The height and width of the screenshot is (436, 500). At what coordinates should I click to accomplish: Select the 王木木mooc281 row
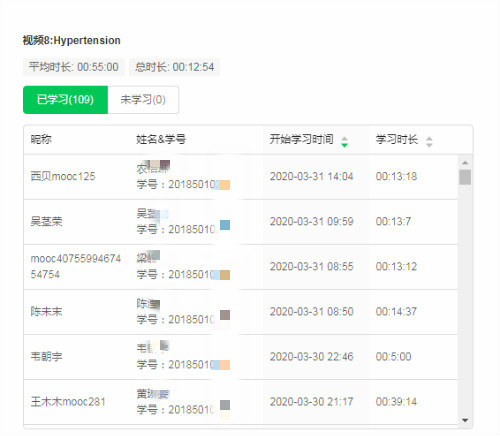point(241,402)
